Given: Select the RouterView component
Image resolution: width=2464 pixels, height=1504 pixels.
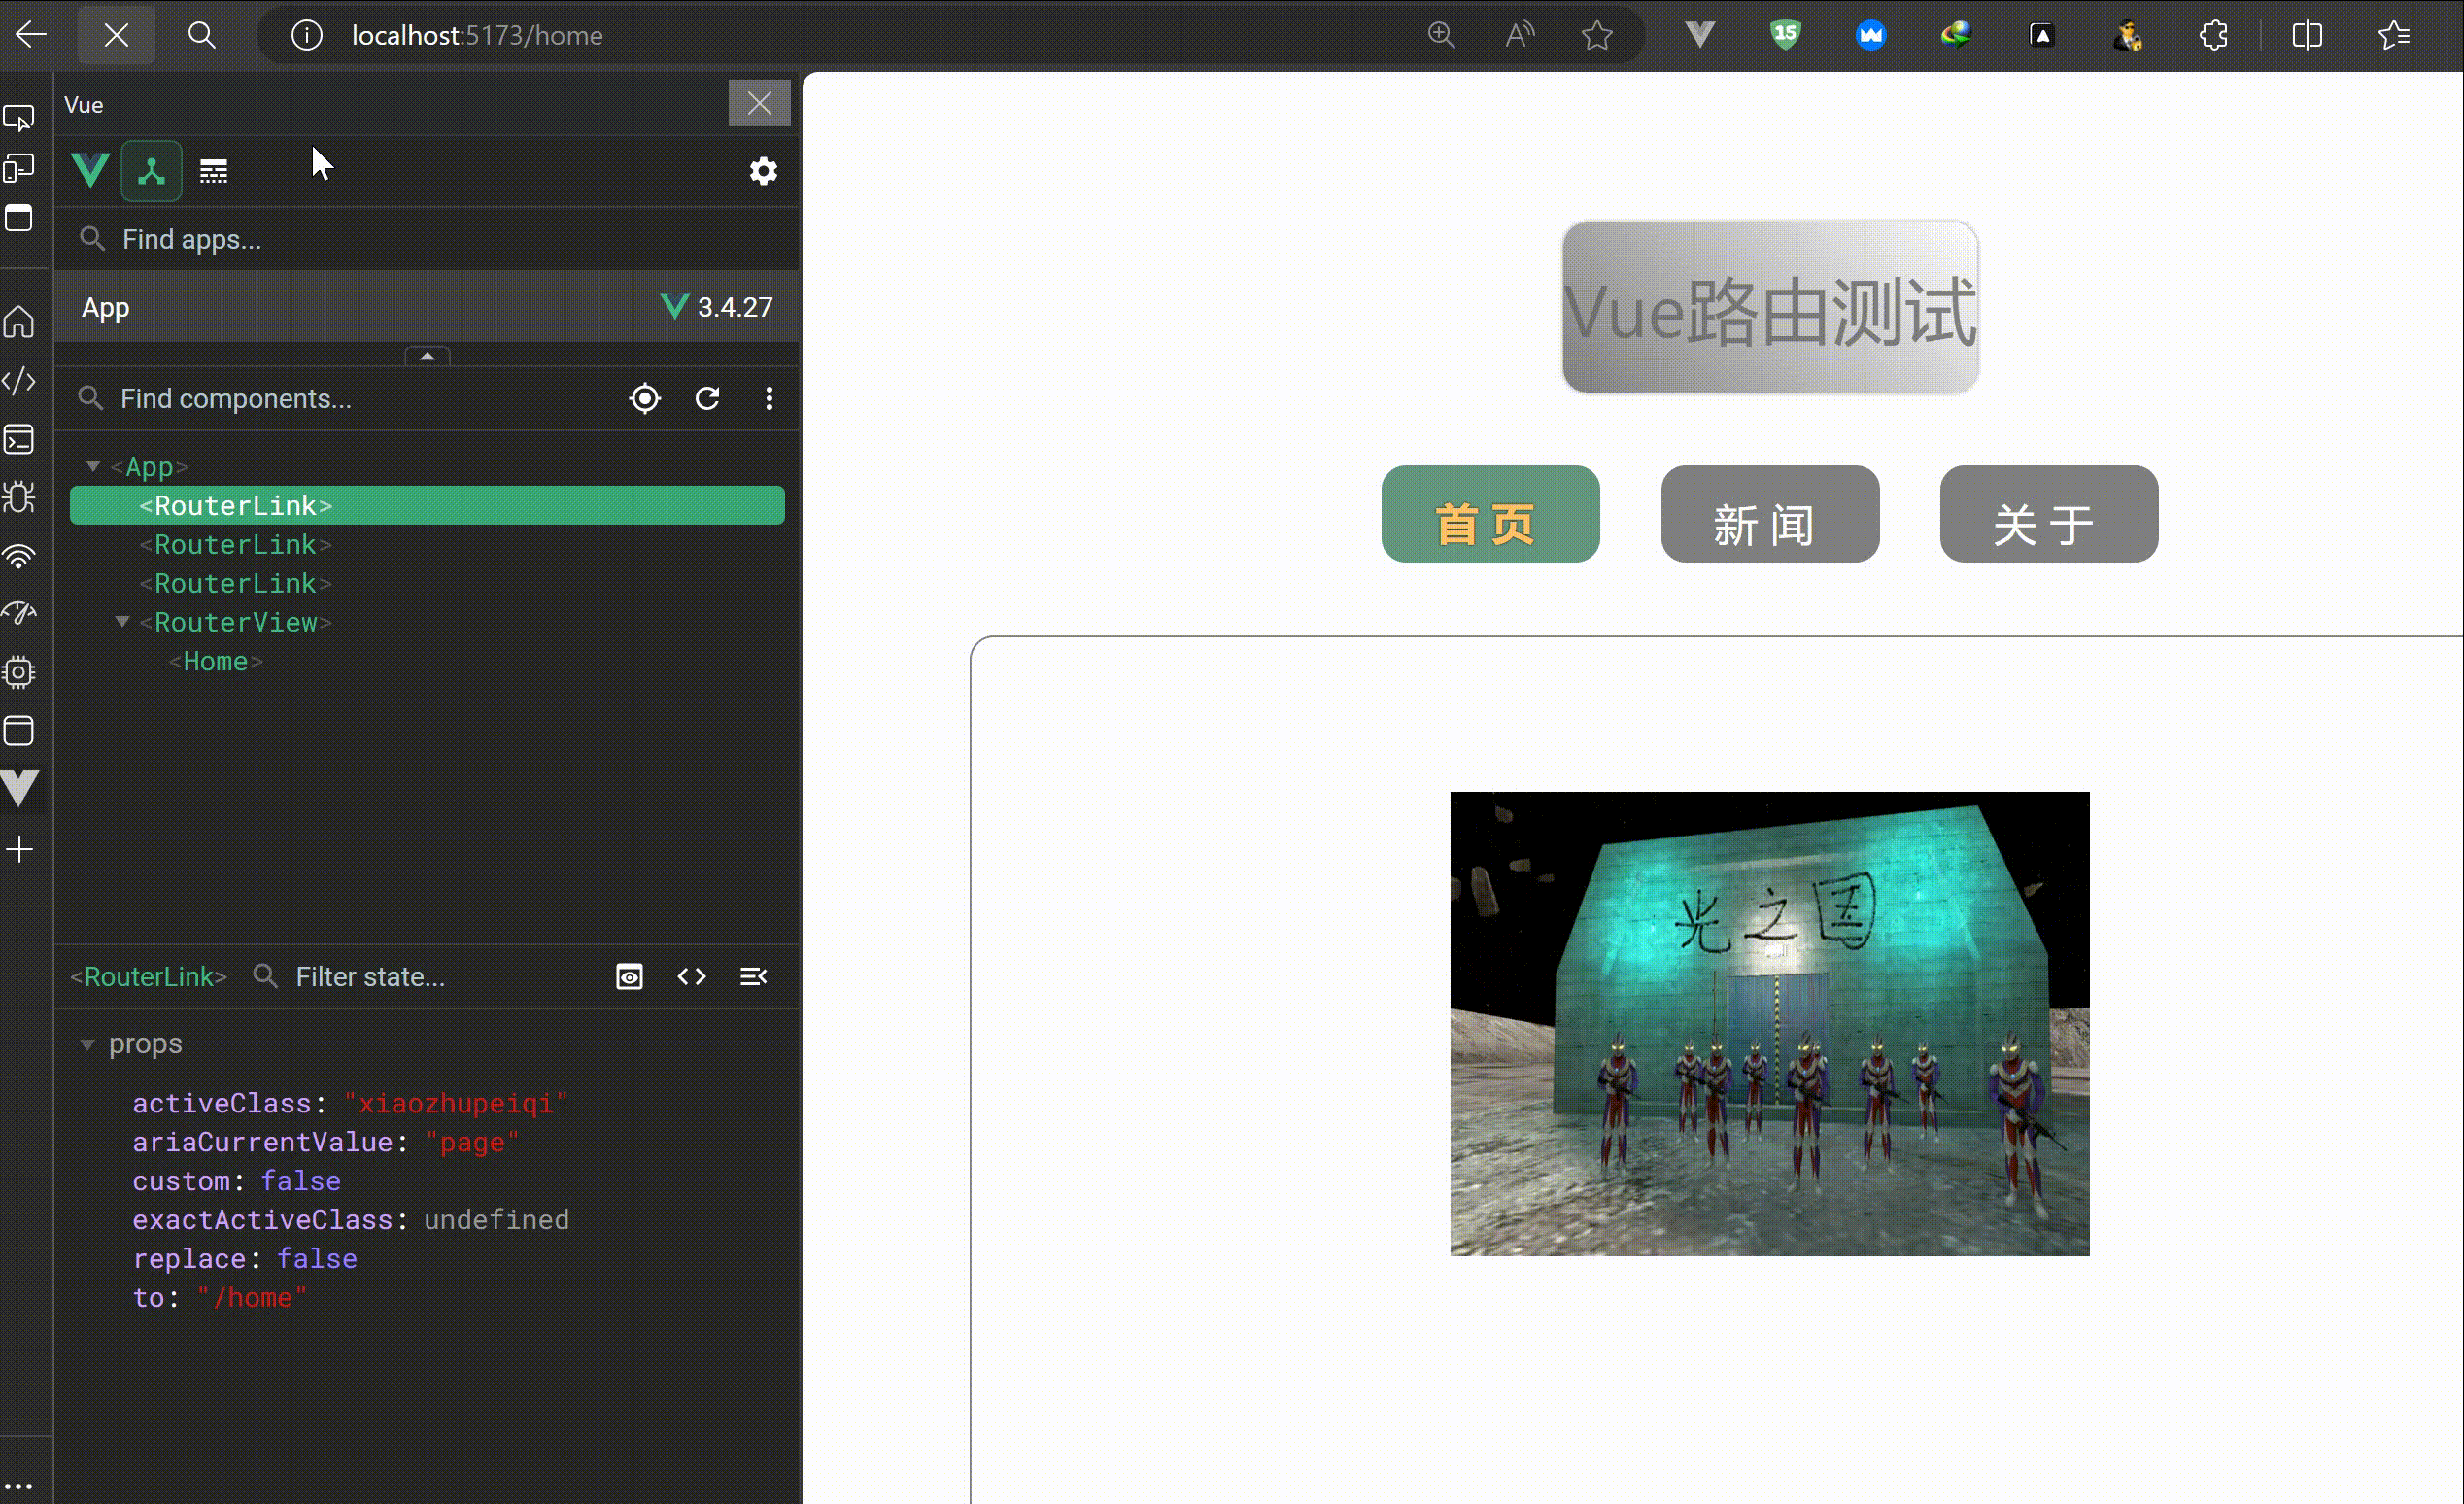Looking at the screenshot, I should pos(235,622).
